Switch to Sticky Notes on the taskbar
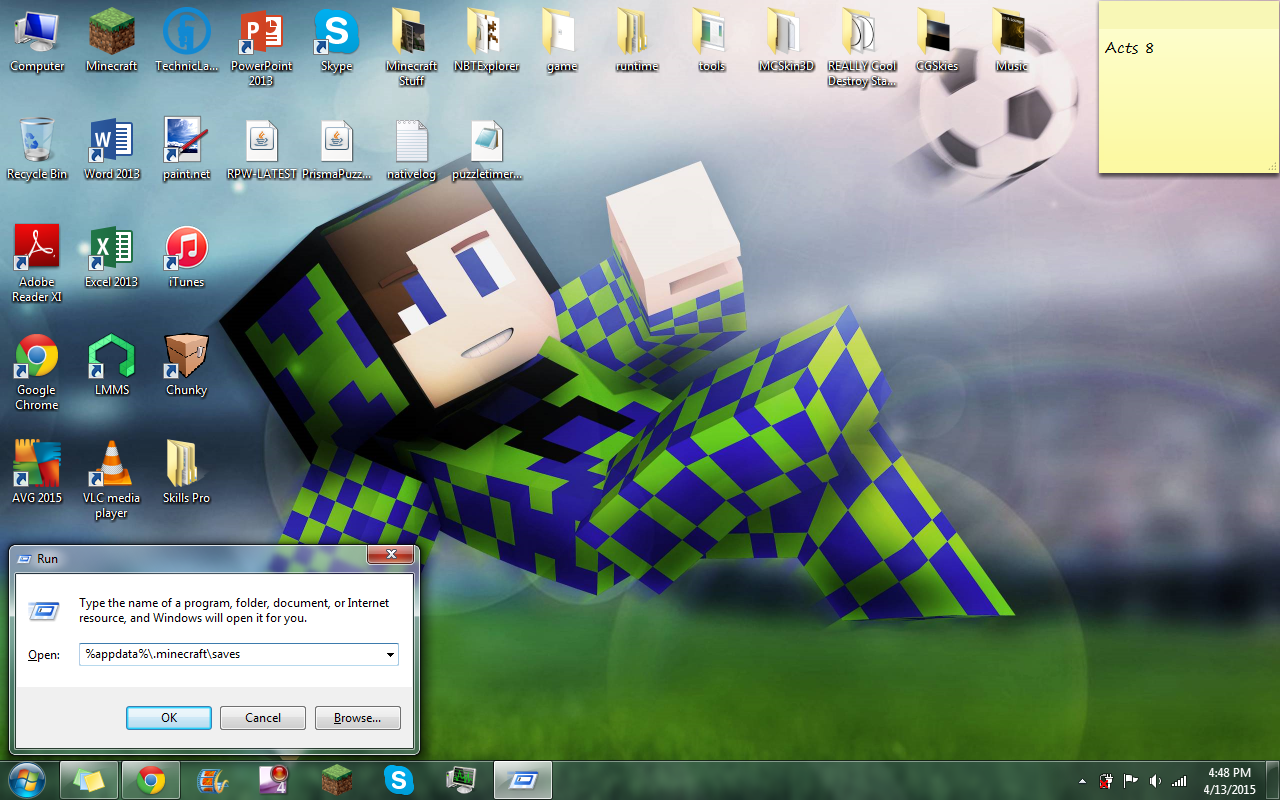The height and width of the screenshot is (800, 1280). (89, 780)
